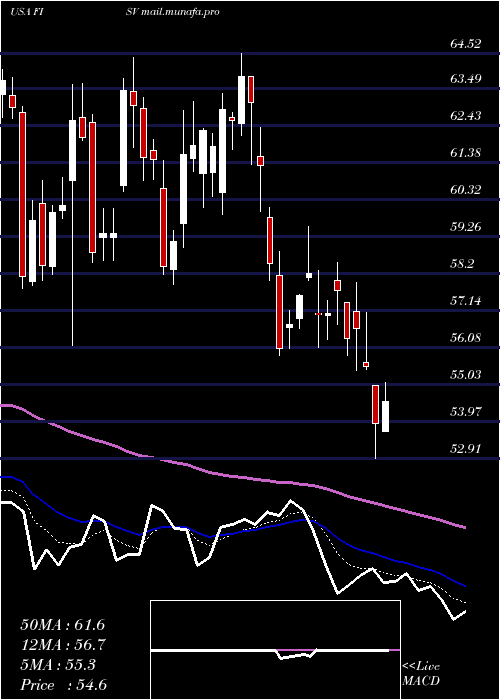500x700 pixels.
Task: Click the 58.2 price axis label
Action: (462, 264)
